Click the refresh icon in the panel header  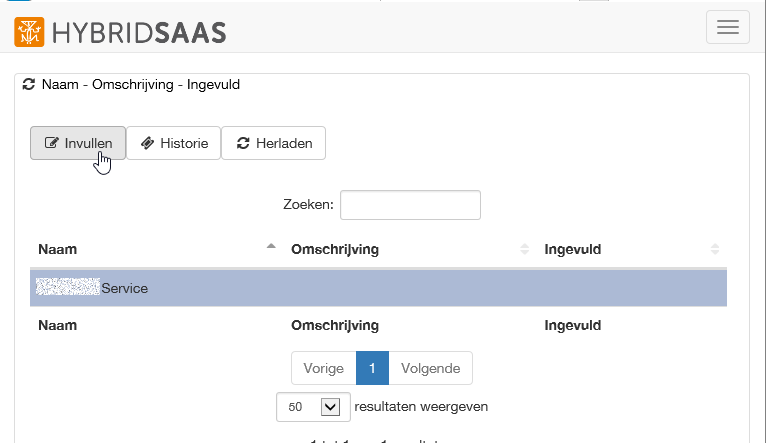(x=28, y=85)
